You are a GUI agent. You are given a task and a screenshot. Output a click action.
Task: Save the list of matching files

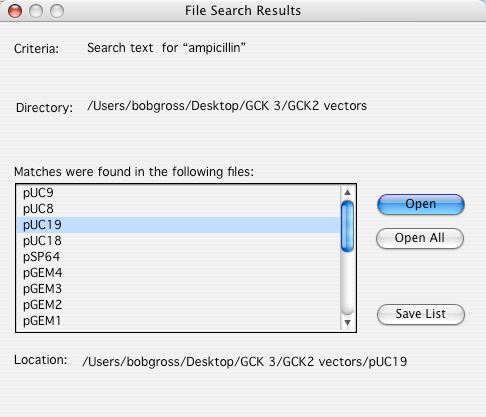pyautogui.click(x=421, y=314)
